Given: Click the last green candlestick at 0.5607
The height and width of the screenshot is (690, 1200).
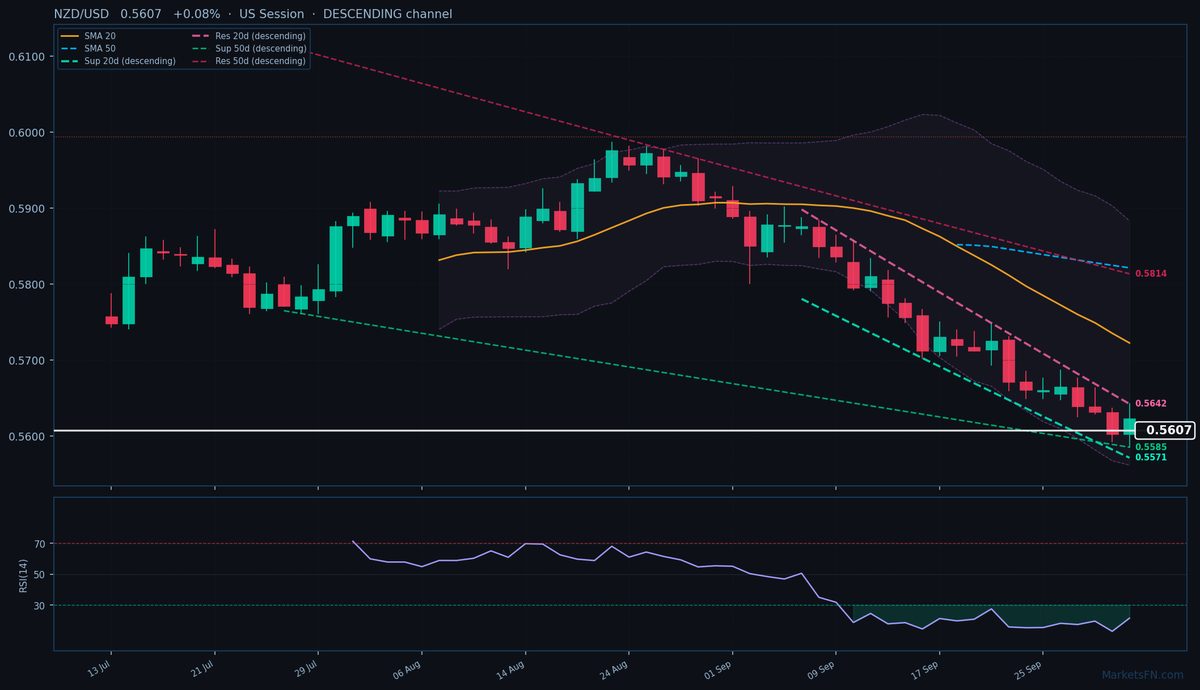Looking at the screenshot, I should pos(1129,427).
